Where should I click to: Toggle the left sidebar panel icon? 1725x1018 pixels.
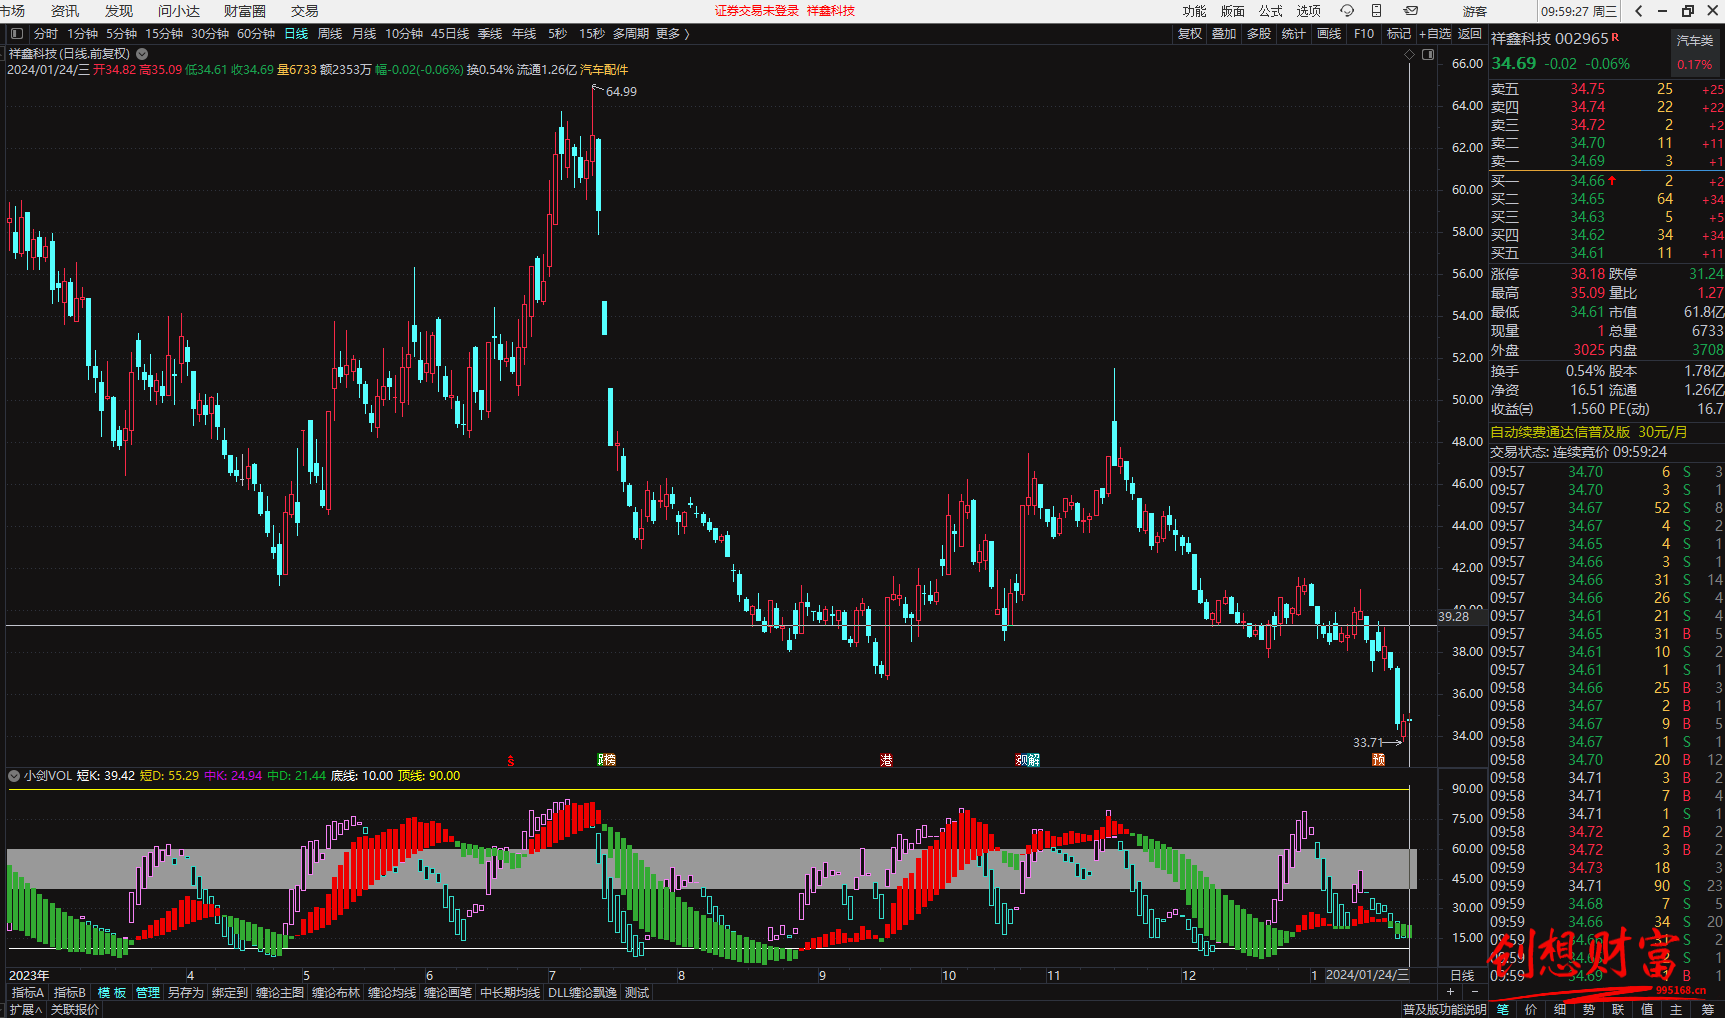[x=17, y=34]
